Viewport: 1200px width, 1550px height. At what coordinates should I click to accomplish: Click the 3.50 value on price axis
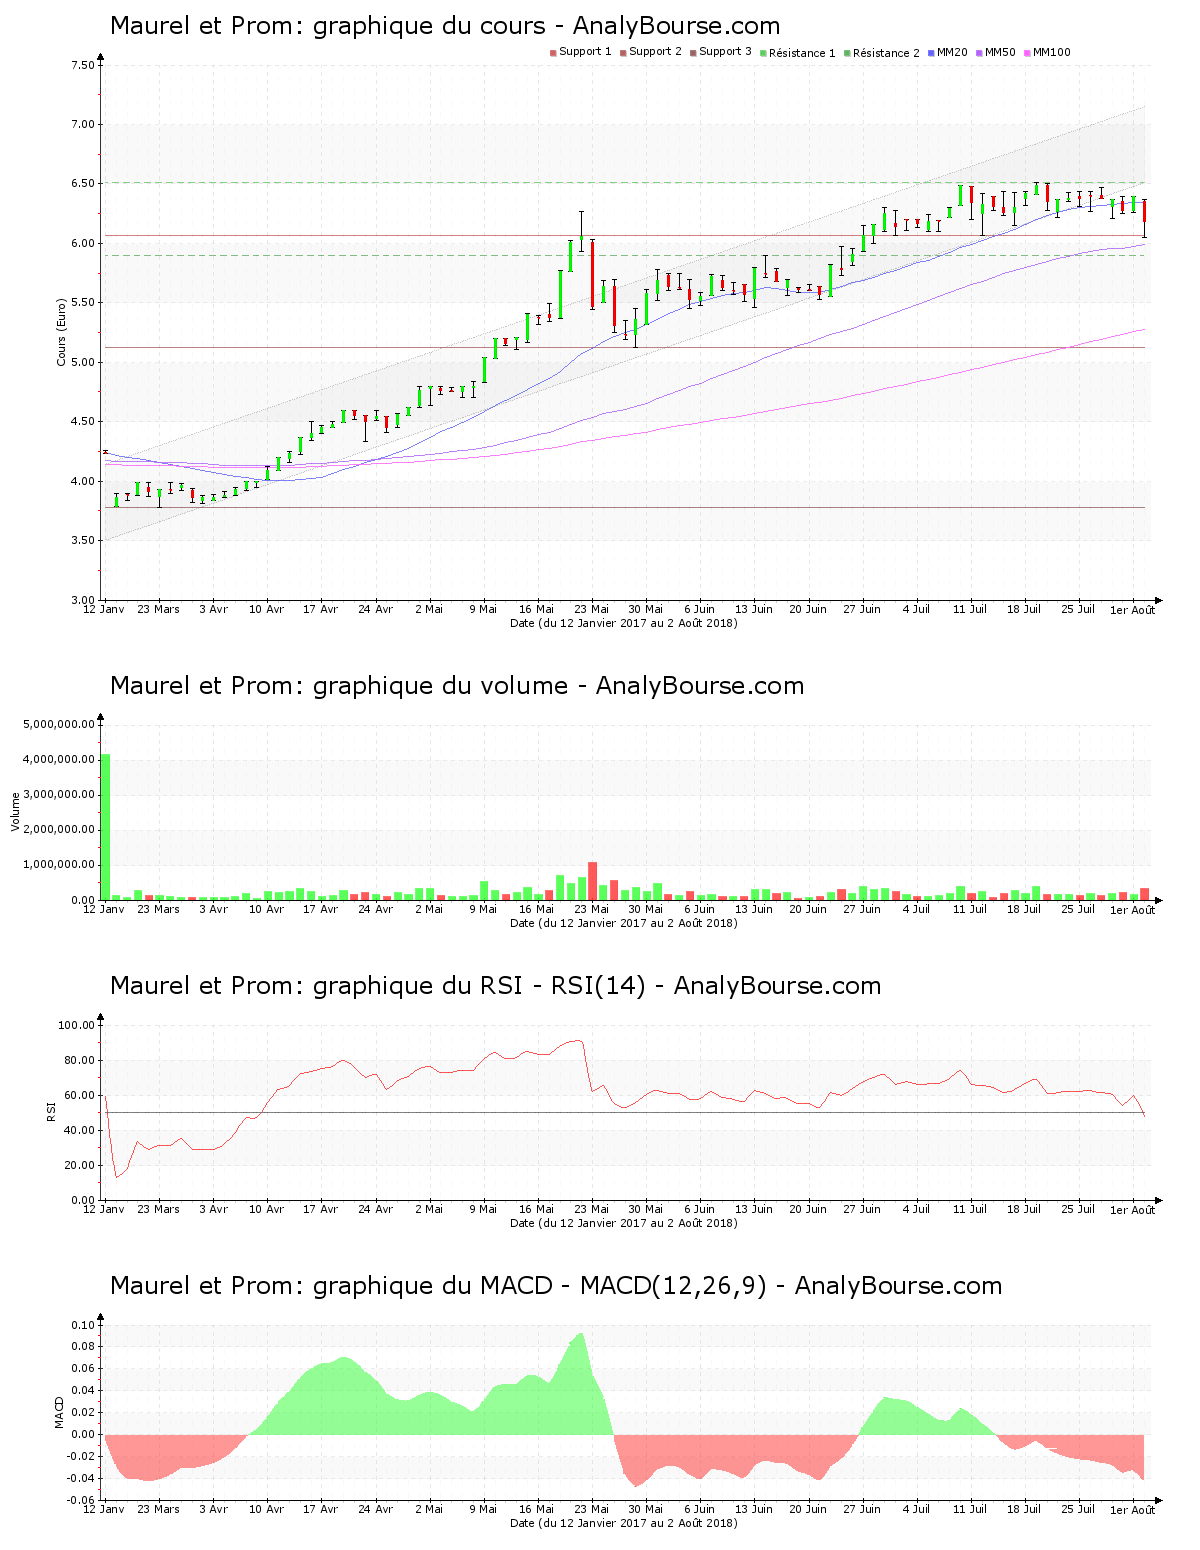[83, 541]
